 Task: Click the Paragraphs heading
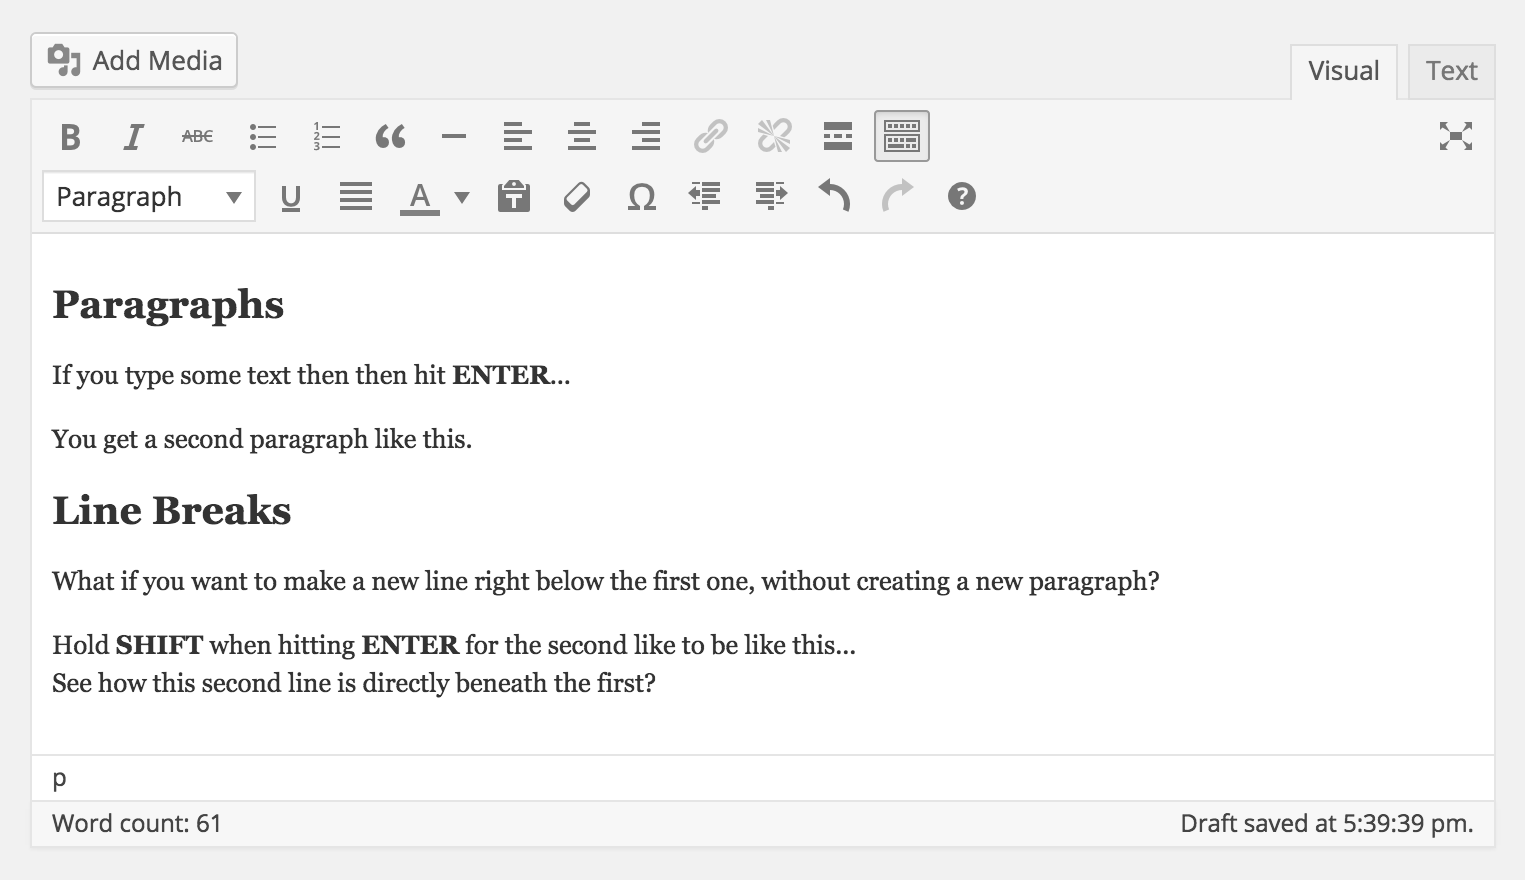tap(168, 305)
